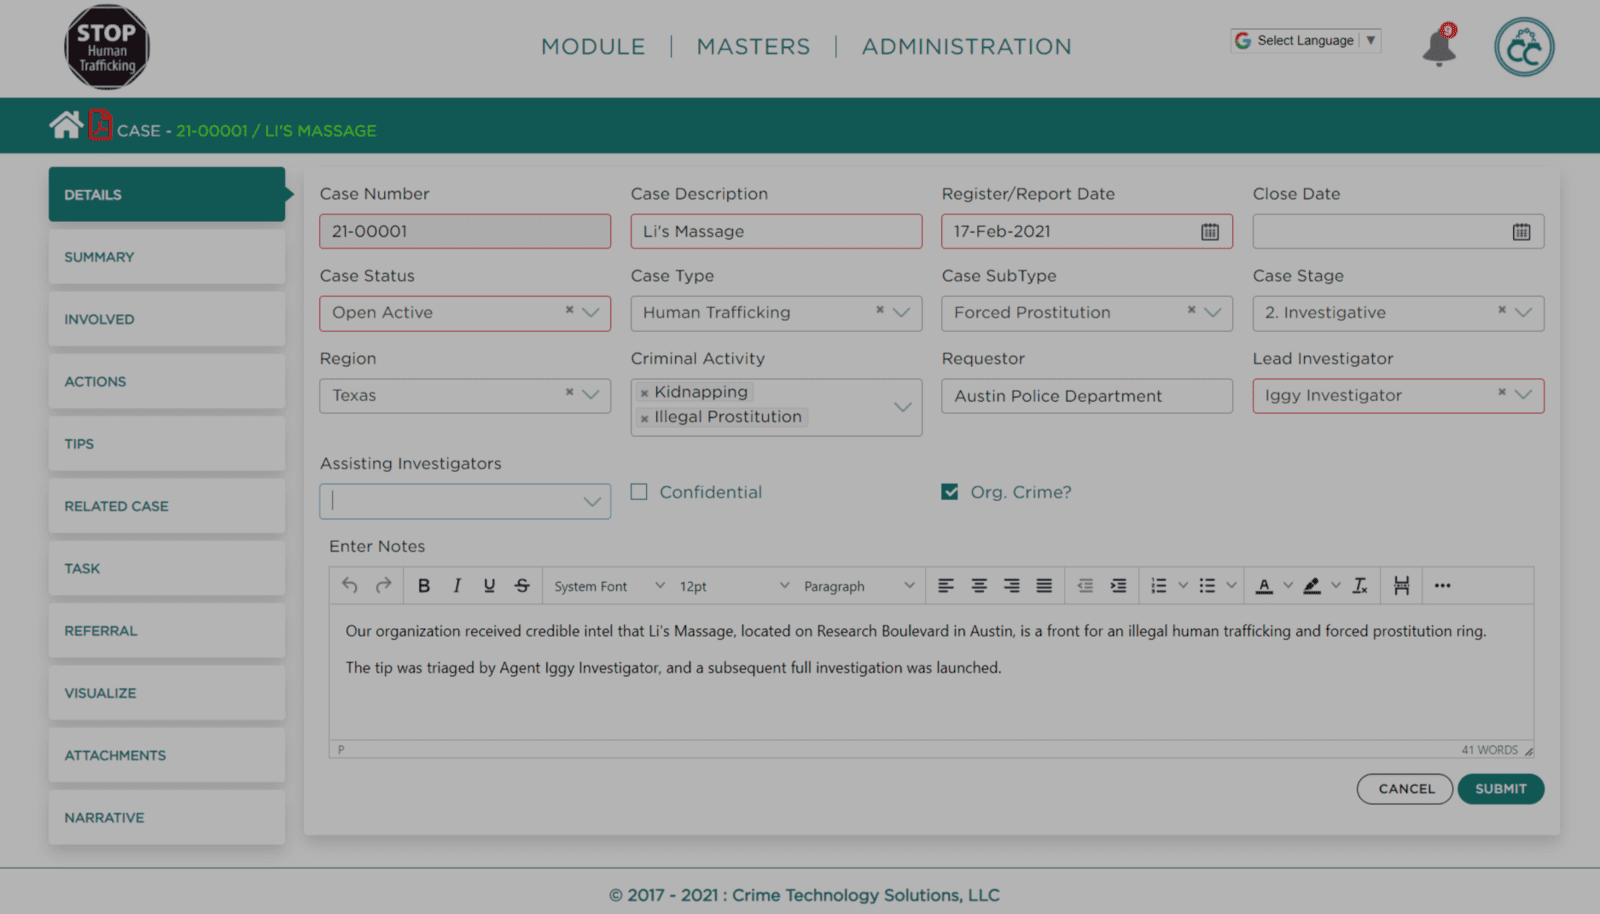Viewport: 1600px width, 914px height.
Task: Expand the Case SubType dropdown
Action: (x=1213, y=313)
